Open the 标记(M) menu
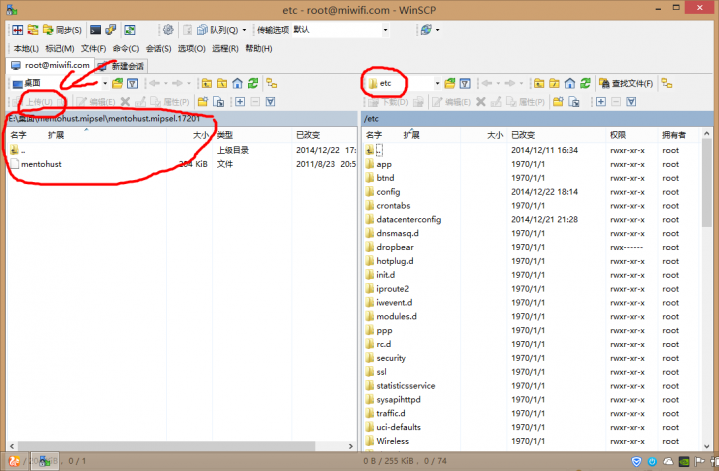719x471 pixels. (60, 49)
